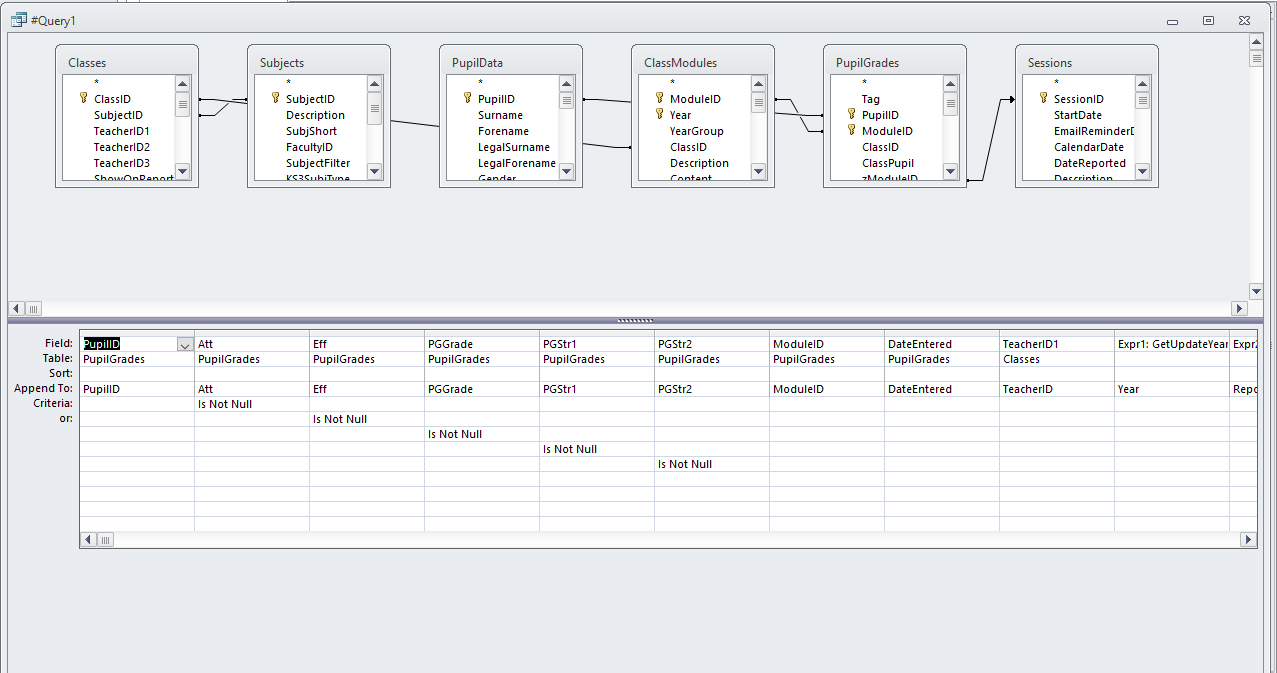
Task: Select the ClassID key field in Classes
Action: (x=112, y=99)
